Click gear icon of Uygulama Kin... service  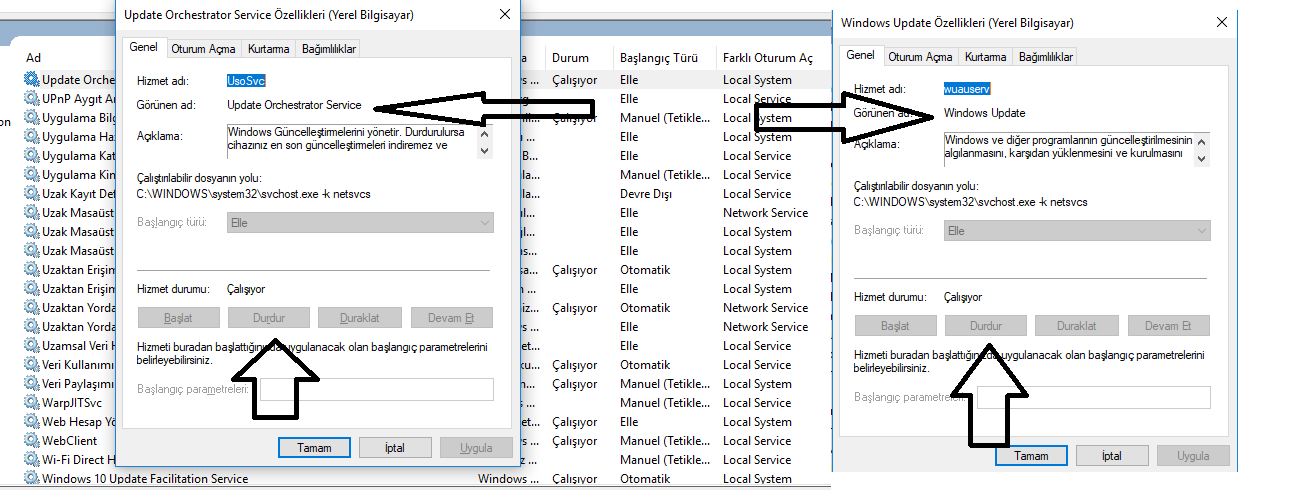tap(32, 175)
